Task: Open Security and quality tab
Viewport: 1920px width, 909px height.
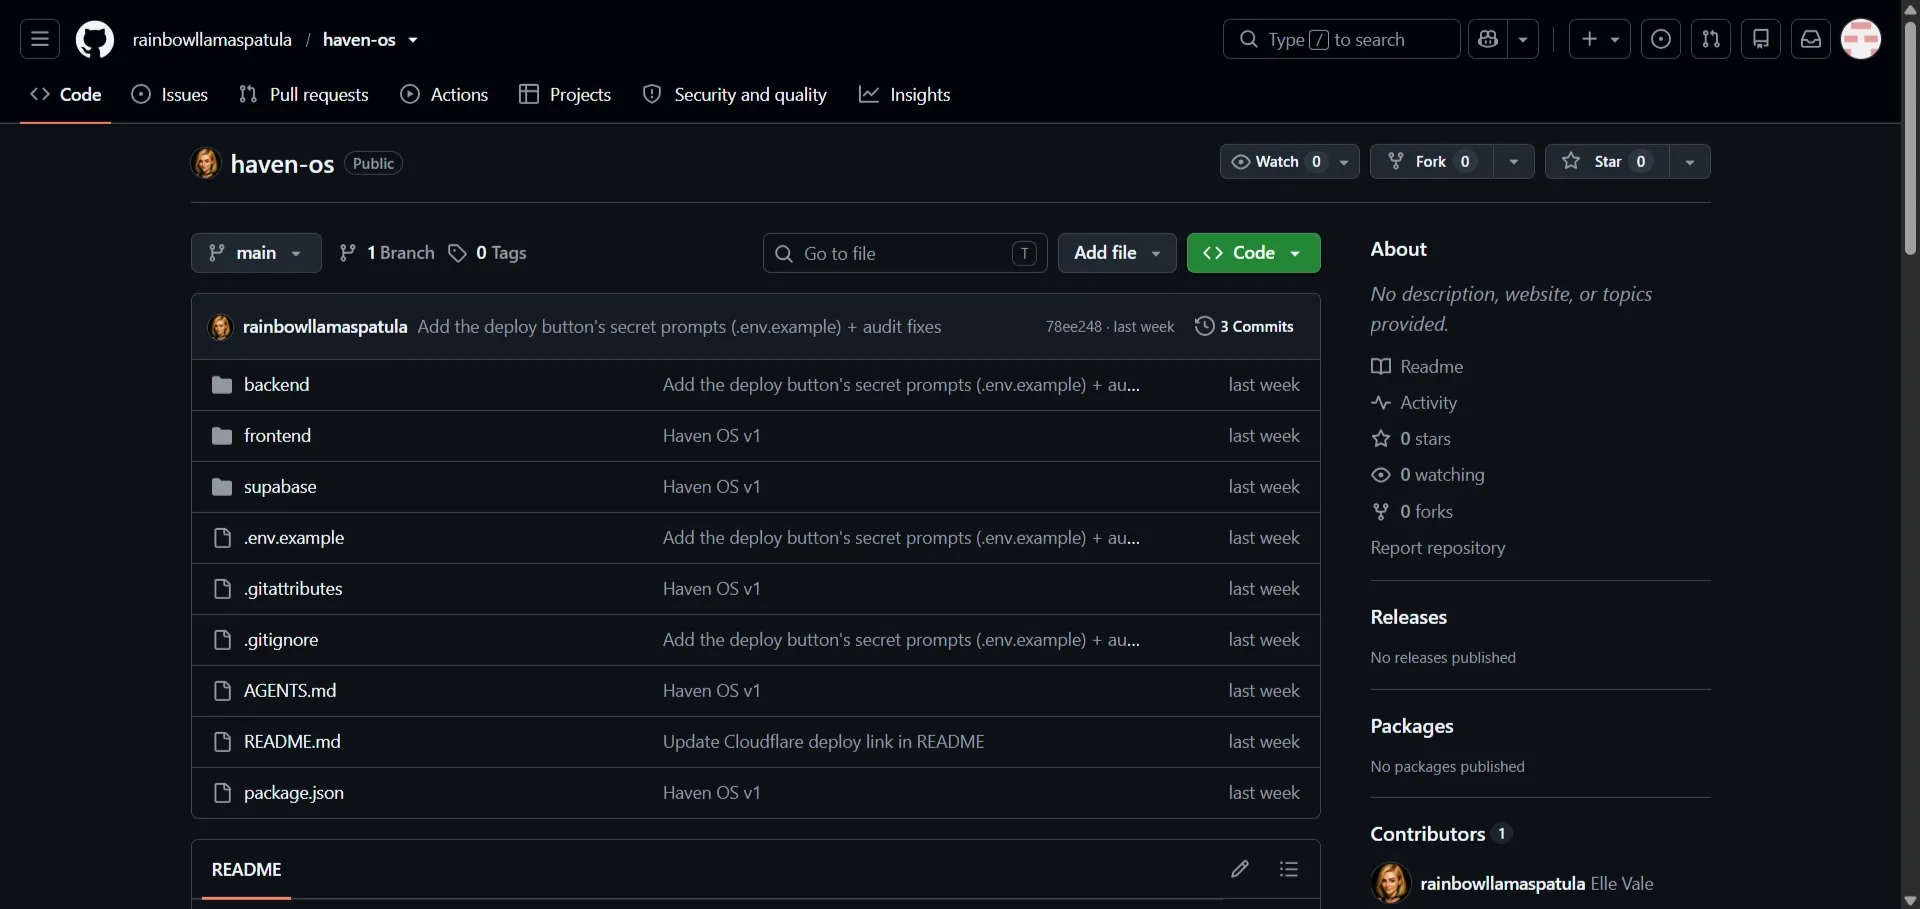Action: pyautogui.click(x=735, y=95)
